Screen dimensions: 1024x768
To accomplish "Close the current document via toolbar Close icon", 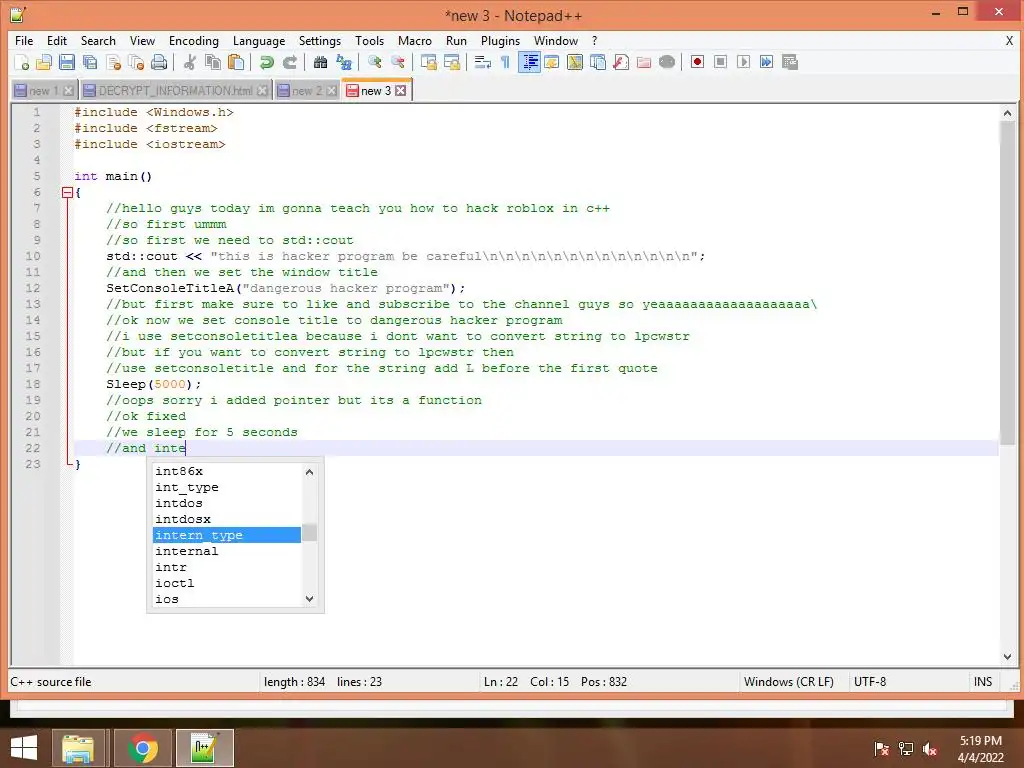I will pyautogui.click(x=114, y=62).
